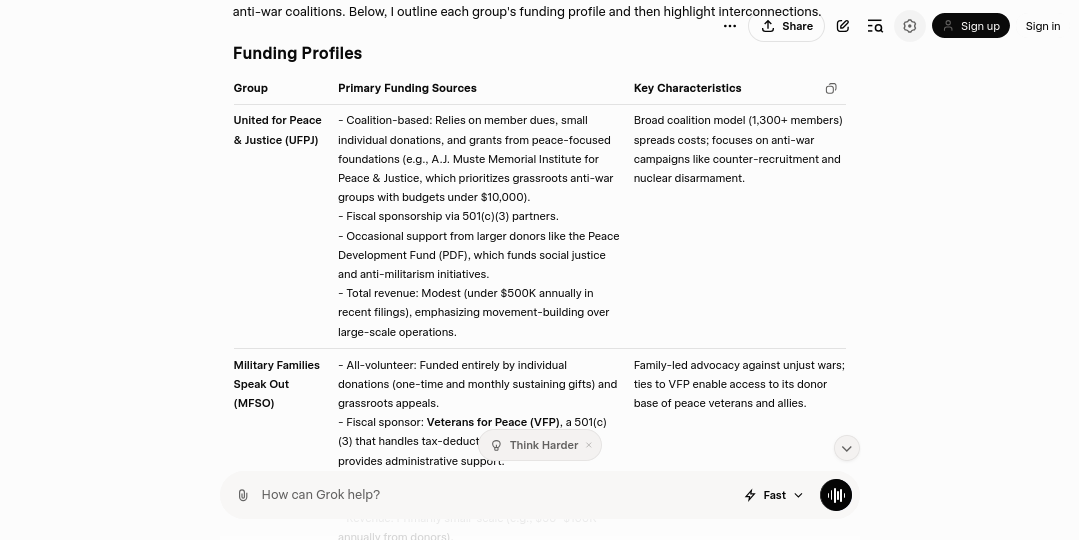Attach a file with paperclip icon

[243, 495]
